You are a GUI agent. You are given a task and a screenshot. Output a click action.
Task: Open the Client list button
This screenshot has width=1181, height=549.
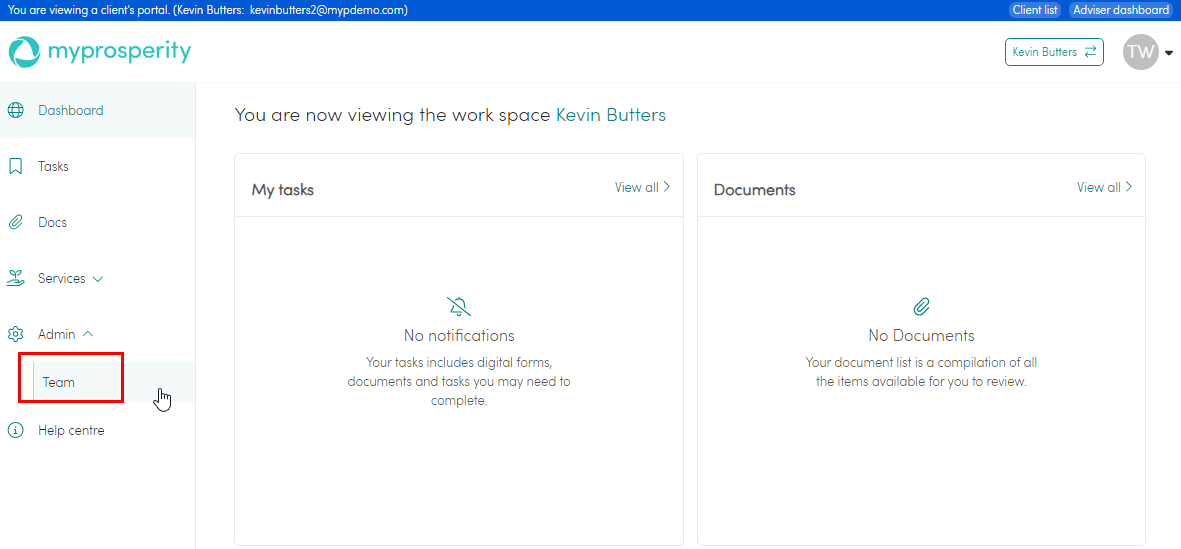click(1034, 10)
